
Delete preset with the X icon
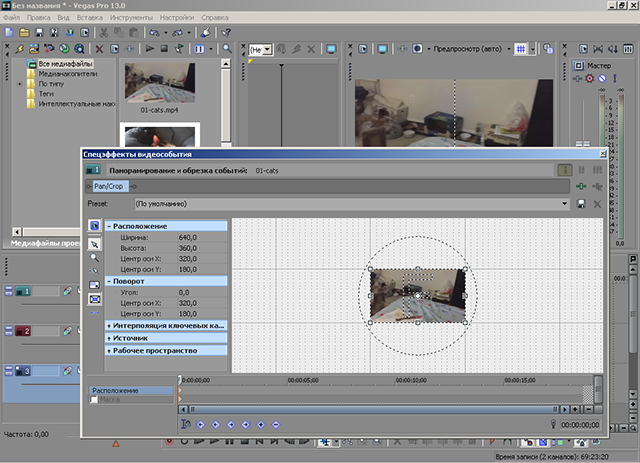coord(597,204)
